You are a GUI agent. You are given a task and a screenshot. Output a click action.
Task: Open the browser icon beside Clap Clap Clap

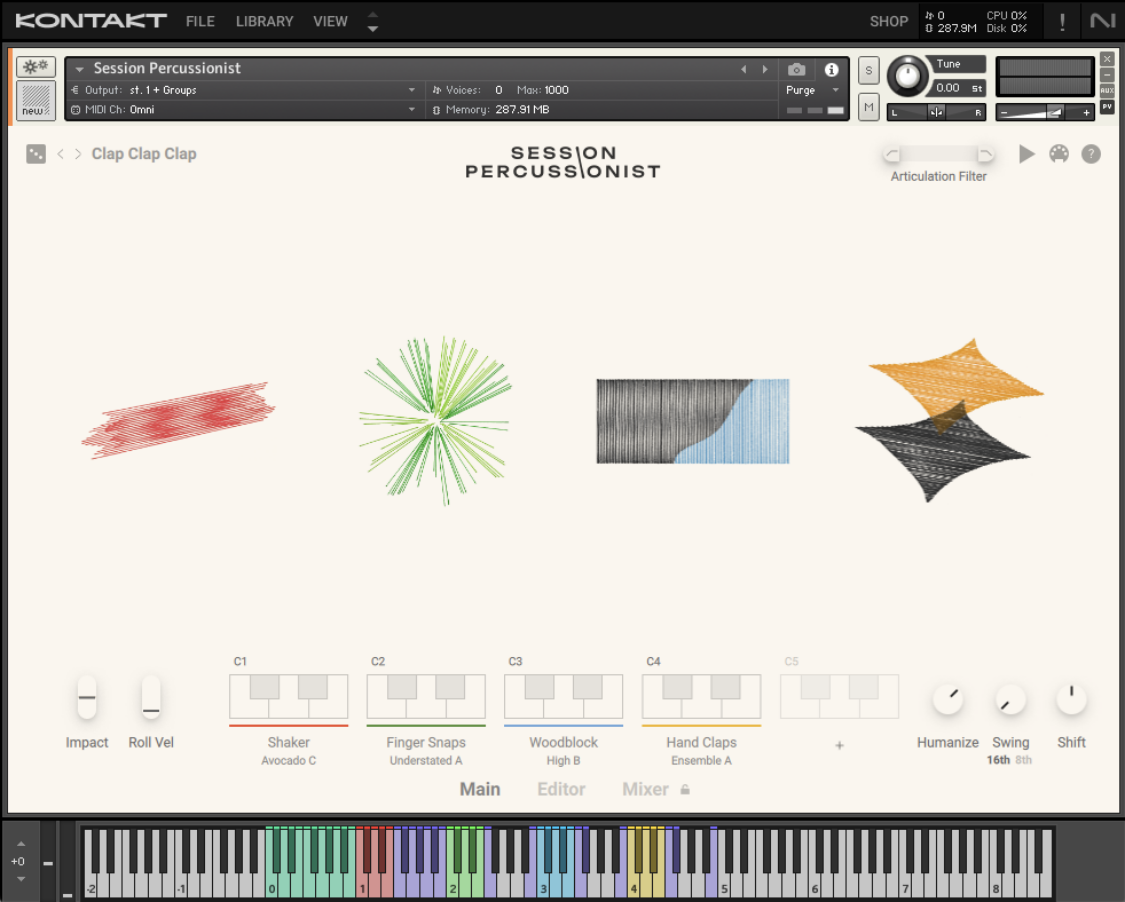click(x=36, y=154)
